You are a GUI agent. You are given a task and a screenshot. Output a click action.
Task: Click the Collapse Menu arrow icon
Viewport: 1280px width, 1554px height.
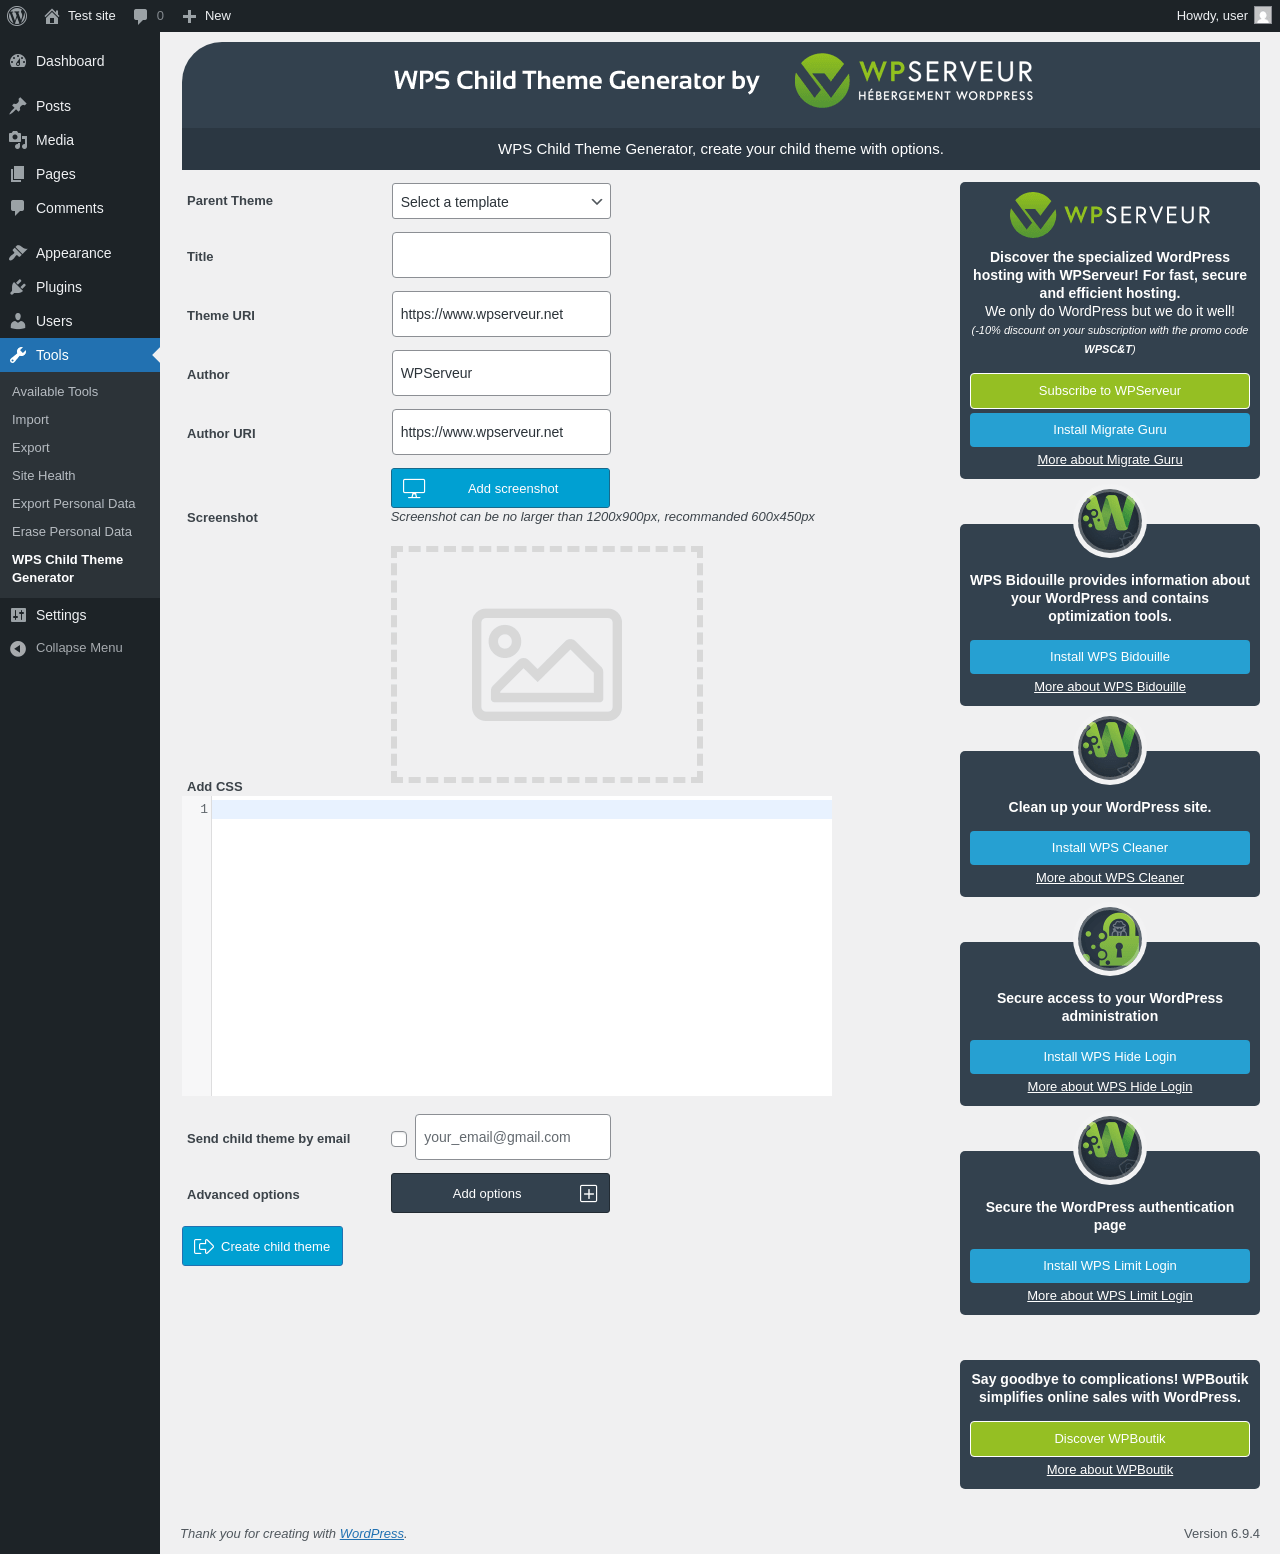point(18,648)
